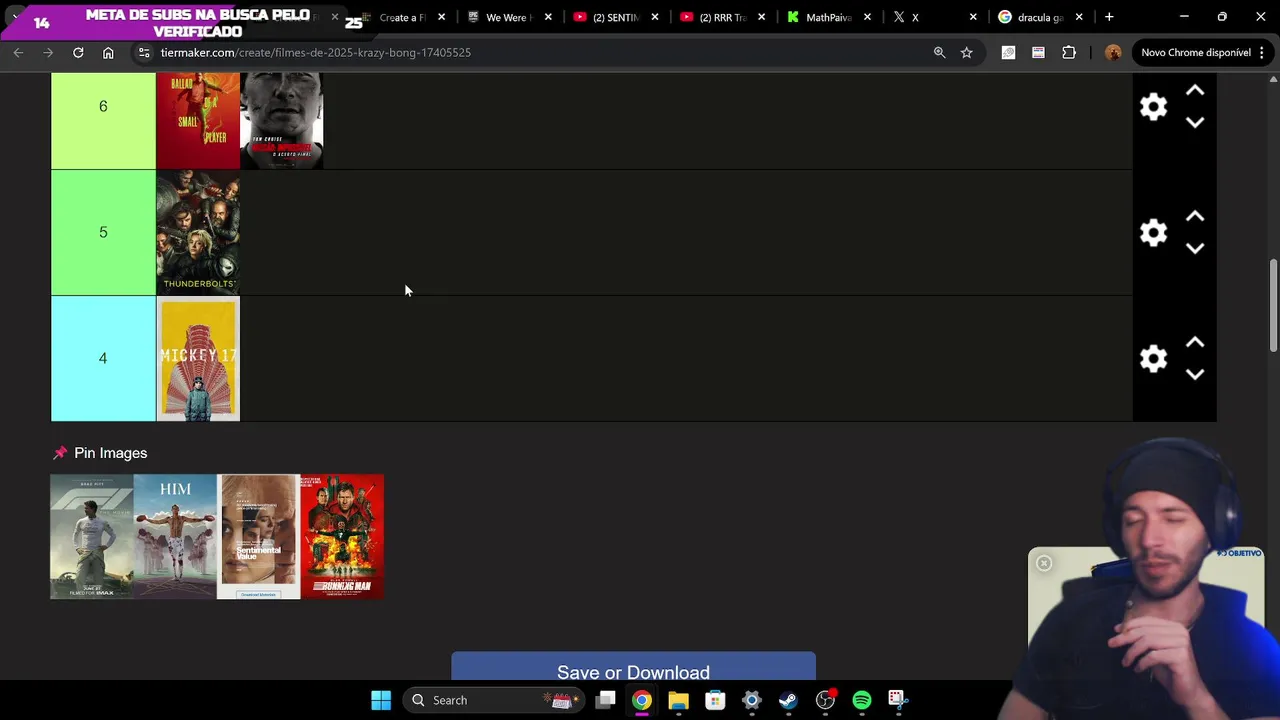Close the dracula Google tab
Screen dimensions: 1280x720
[x=1079, y=17]
